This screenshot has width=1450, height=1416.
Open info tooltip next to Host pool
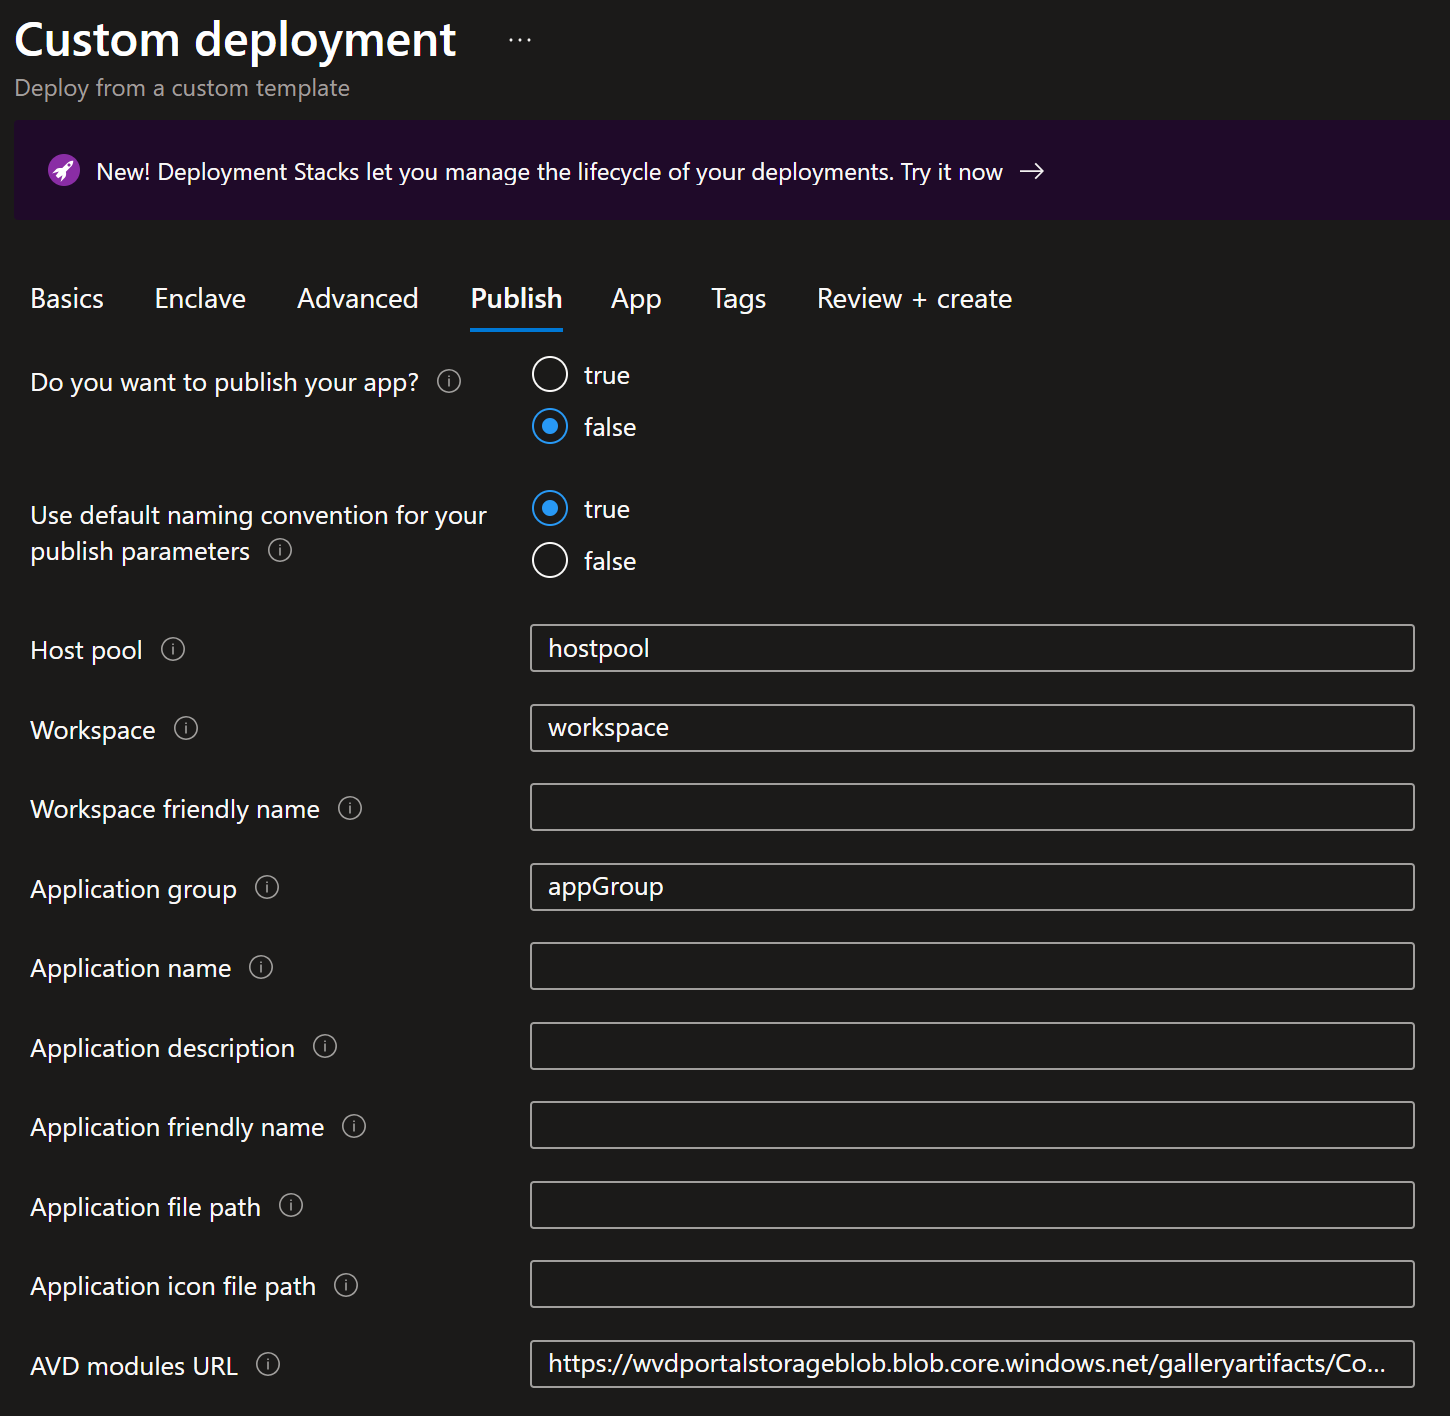point(173,649)
